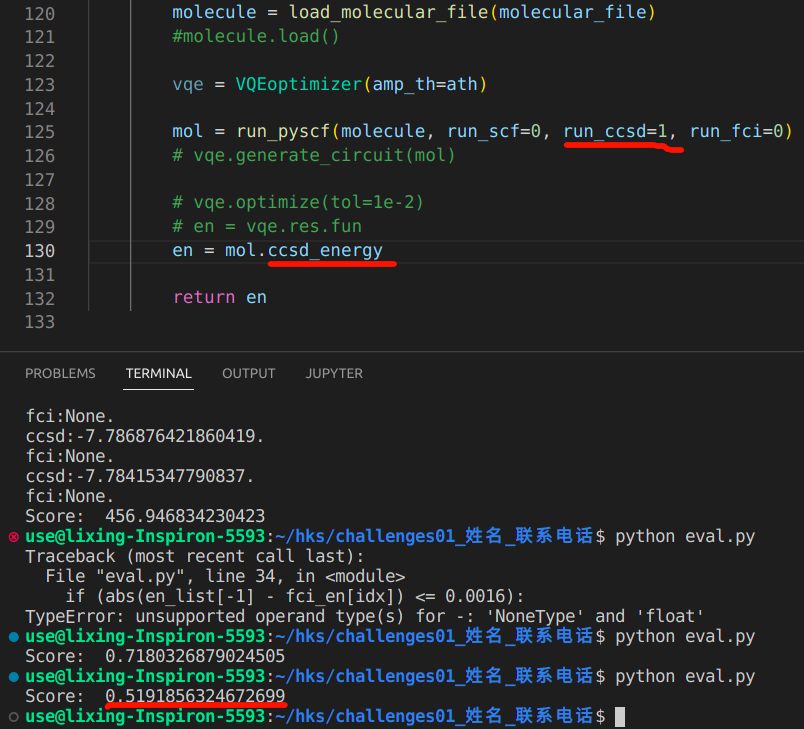The height and width of the screenshot is (729, 804).
Task: Click the Score 0.5191856324672699 output value
Action: coord(195,696)
